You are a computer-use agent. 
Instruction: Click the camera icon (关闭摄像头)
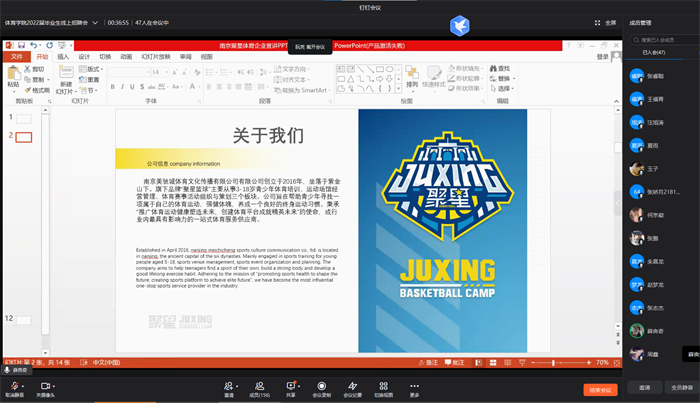pyautogui.click(x=45, y=386)
